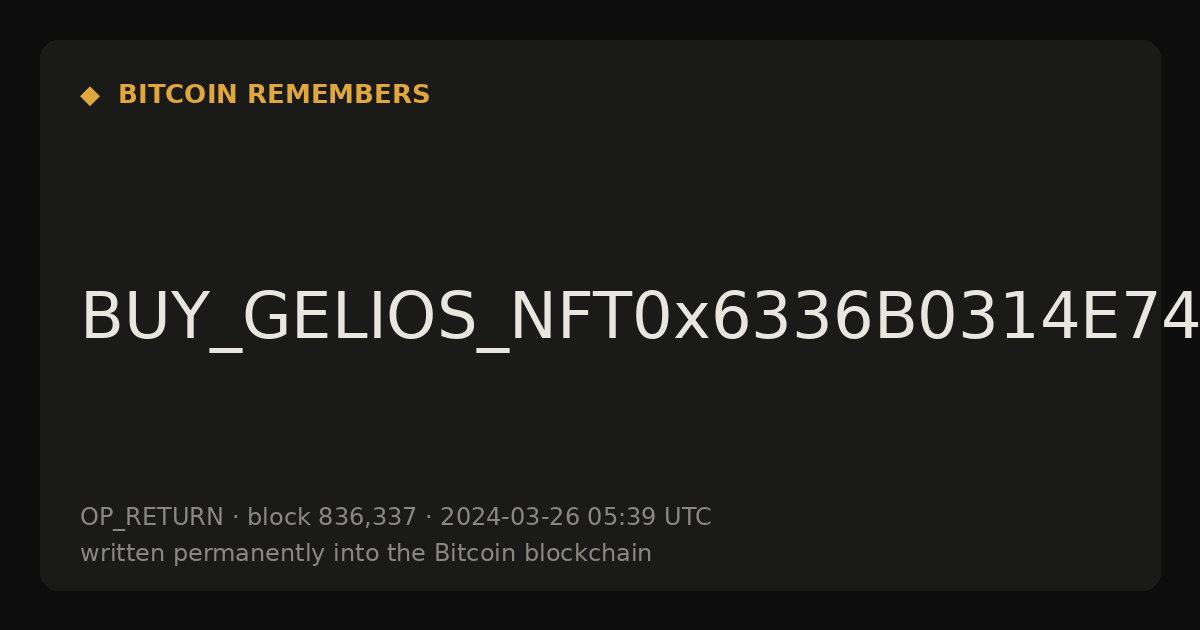Viewport: 1200px width, 630px height.
Task: Click GELIOS in the large message
Action: point(361,318)
